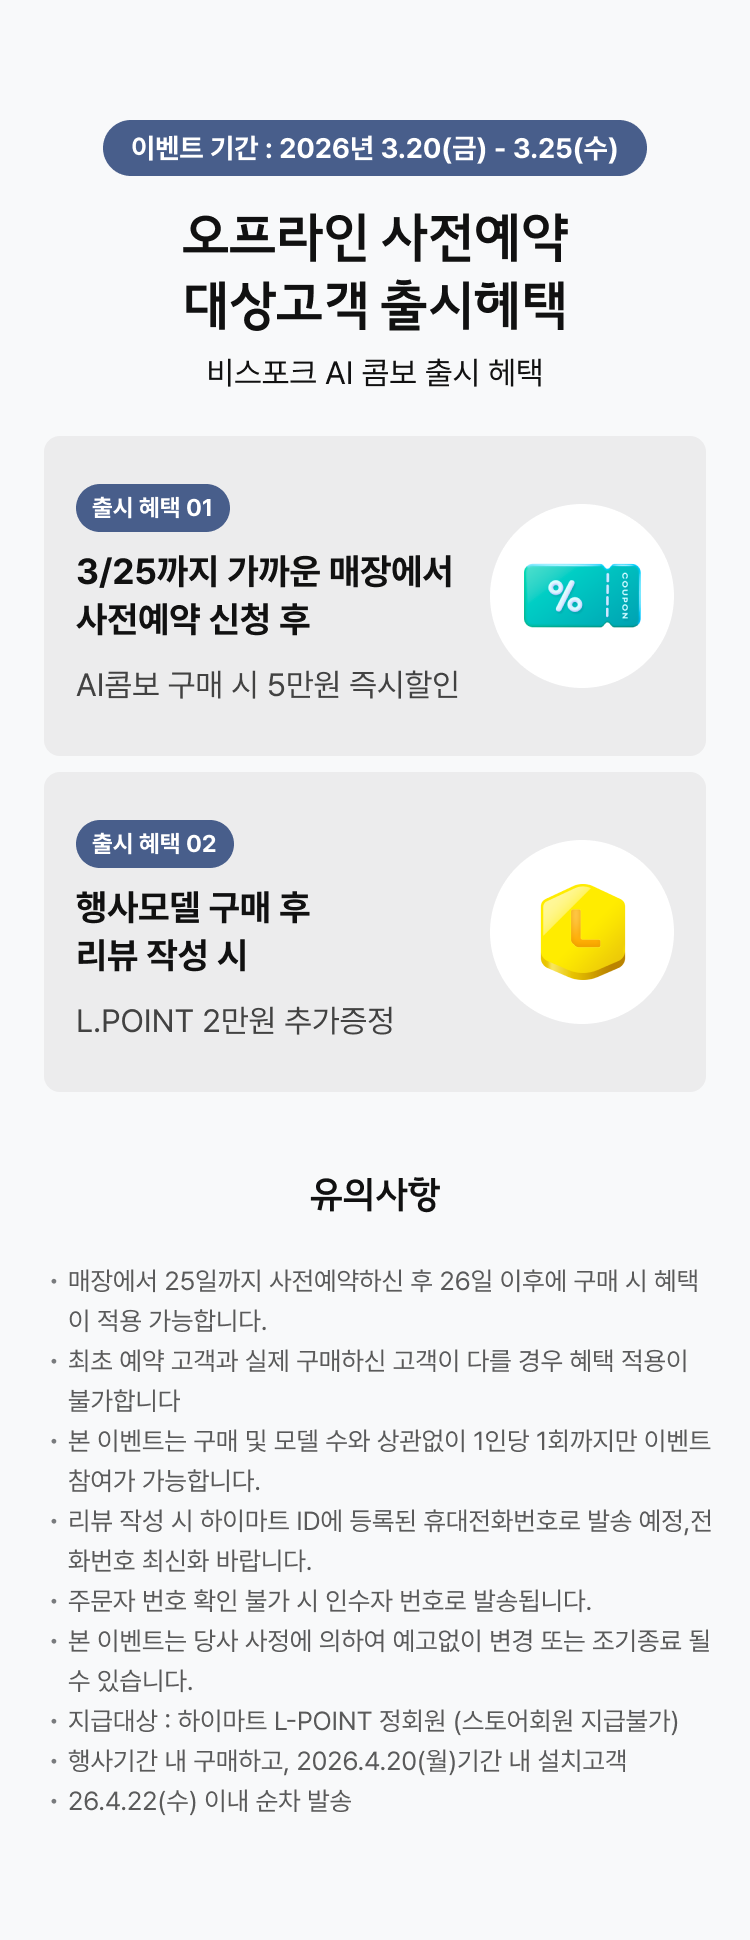Click the 지급대상 L-POINT 정회원 notice
750x1940 pixels.
[x=373, y=1721]
